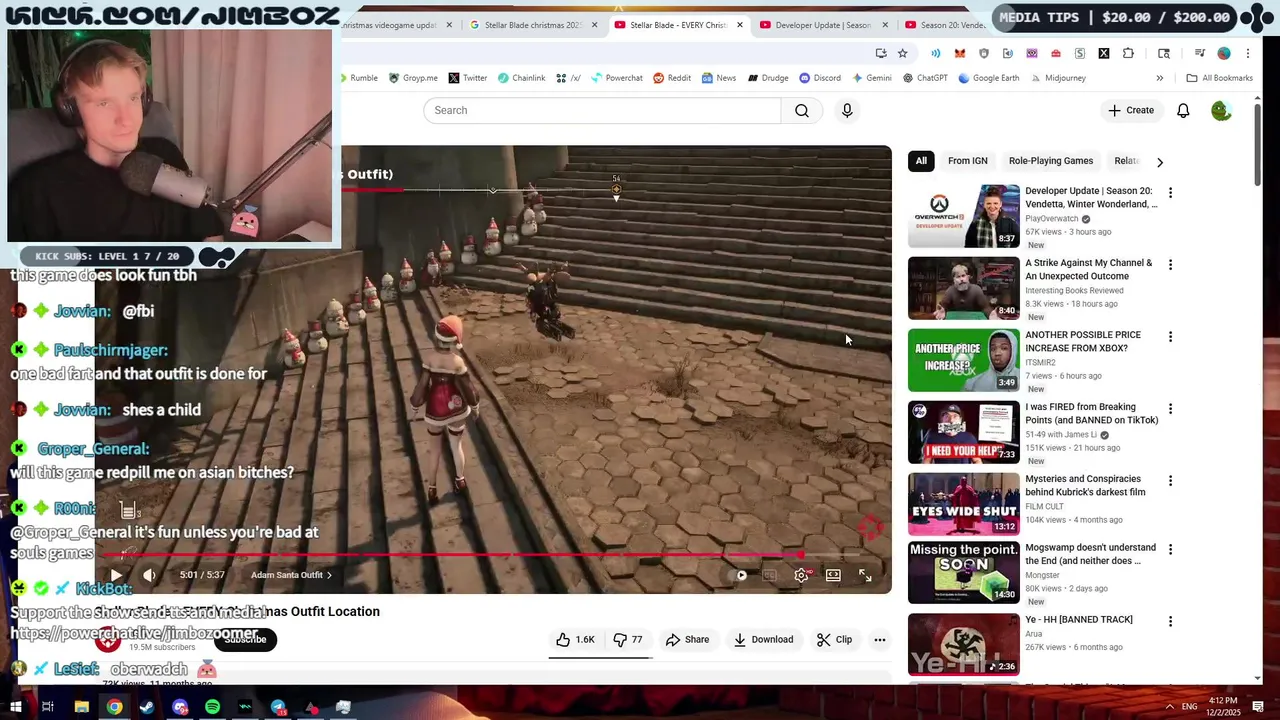Open YouTube account avatar menu
The image size is (1280, 720).
1221,110
